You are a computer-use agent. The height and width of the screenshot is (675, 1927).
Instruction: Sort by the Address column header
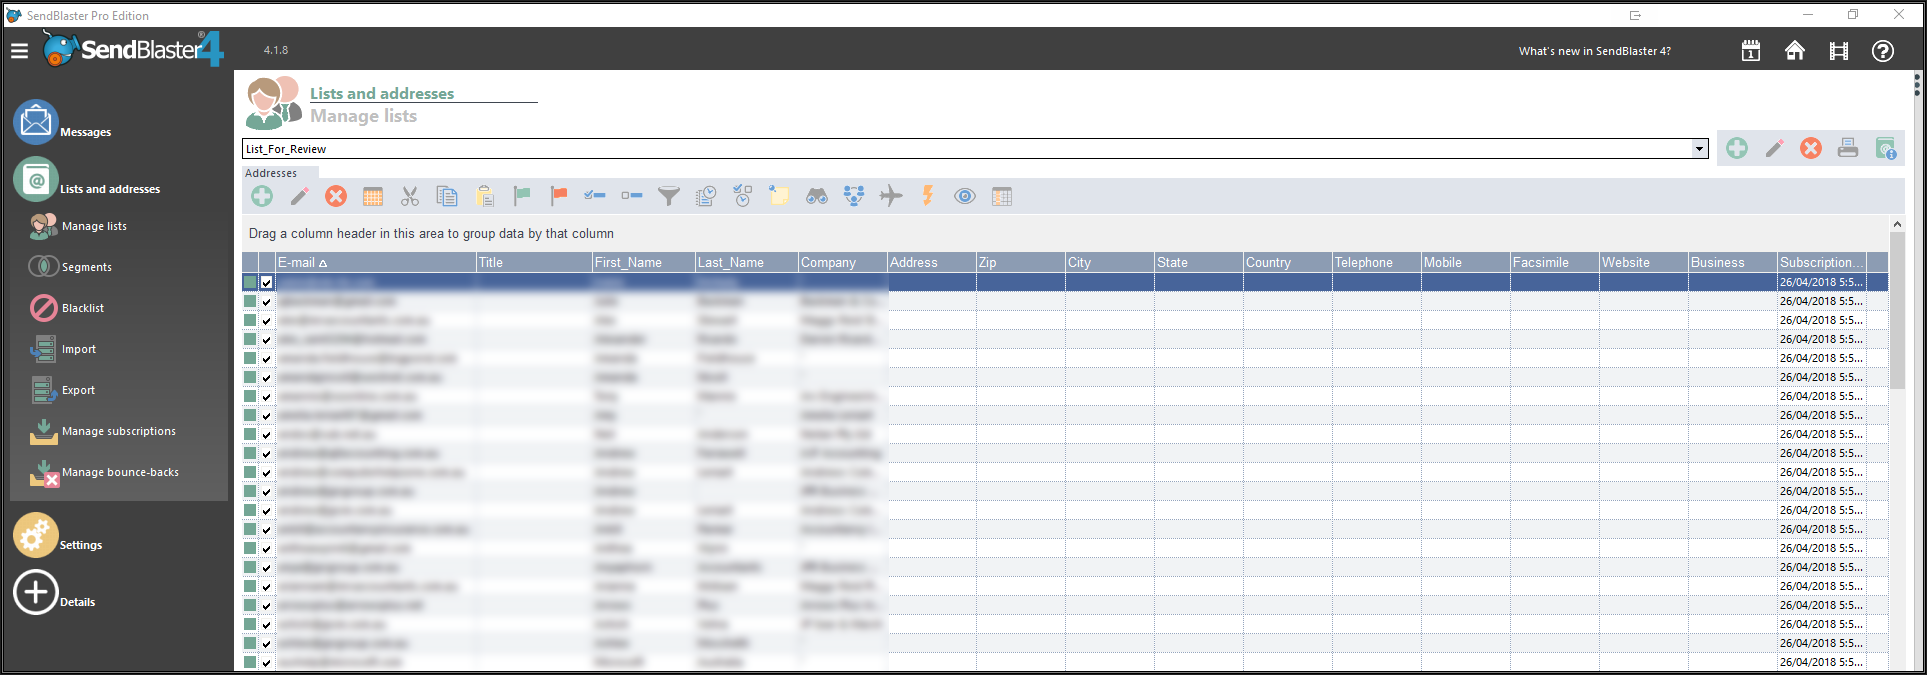point(931,262)
